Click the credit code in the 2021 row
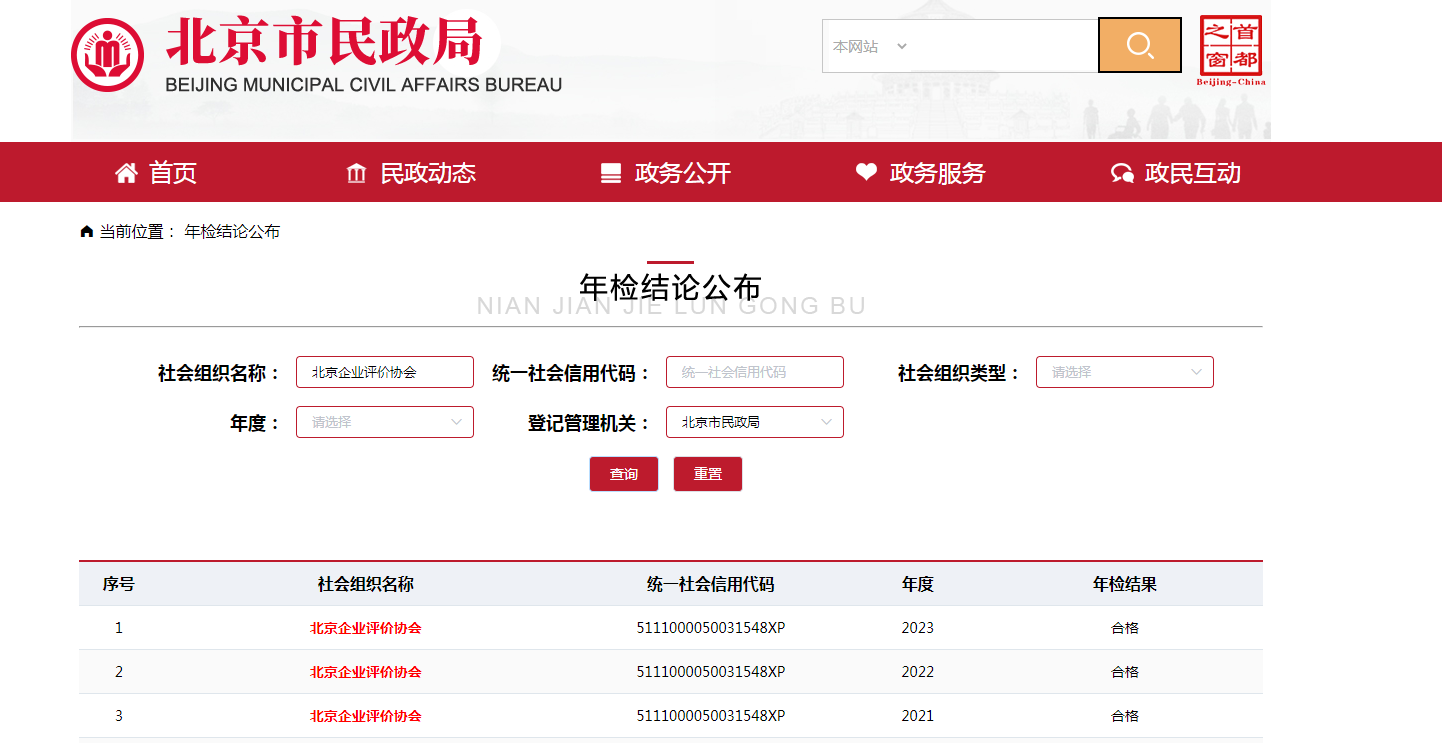The image size is (1442, 743). (x=711, y=716)
